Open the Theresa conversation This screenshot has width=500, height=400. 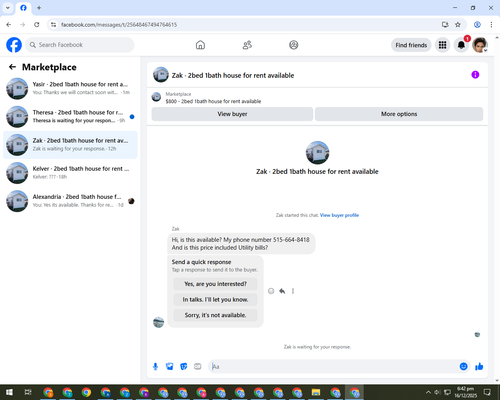[x=70, y=116]
